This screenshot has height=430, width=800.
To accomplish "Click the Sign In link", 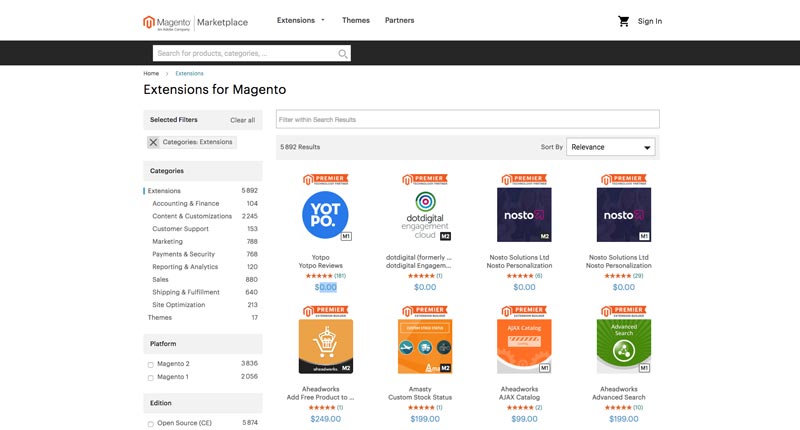I will coord(649,21).
